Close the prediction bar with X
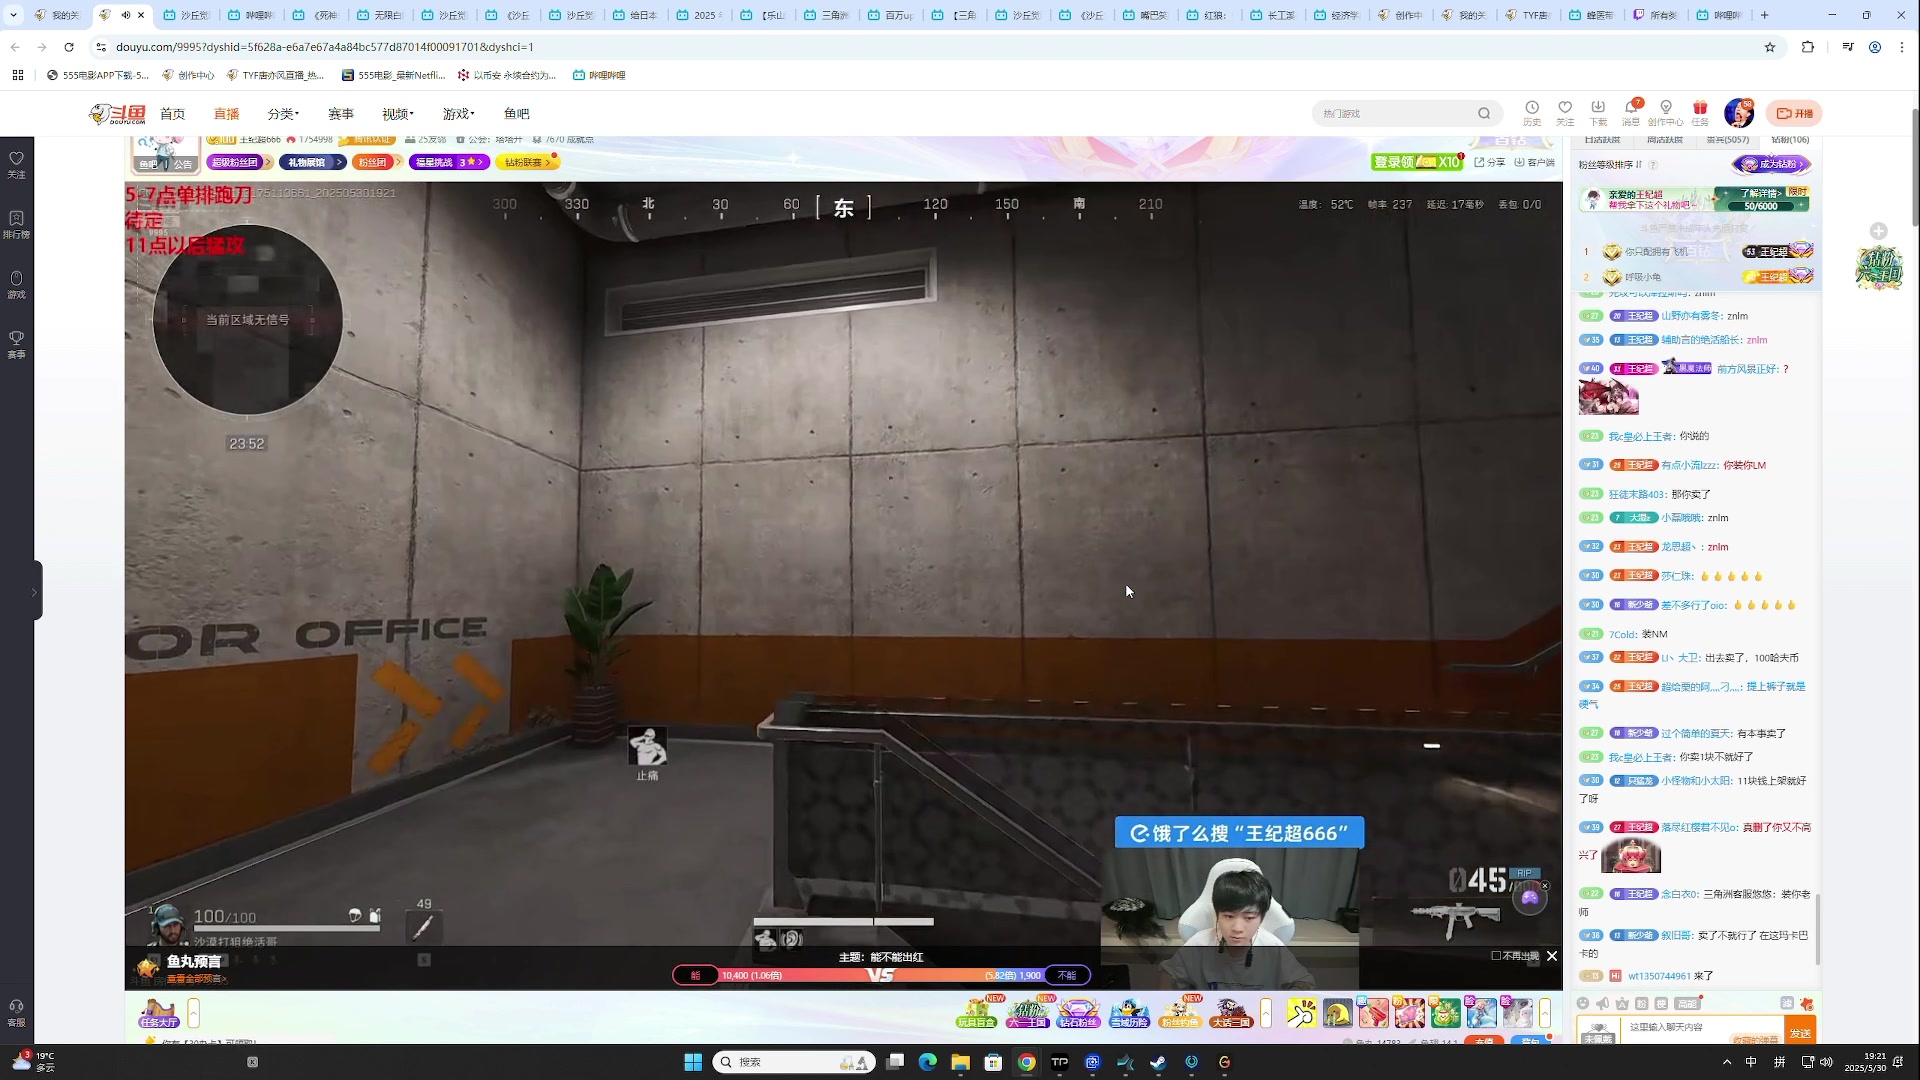This screenshot has height=1080, width=1920. (1552, 956)
